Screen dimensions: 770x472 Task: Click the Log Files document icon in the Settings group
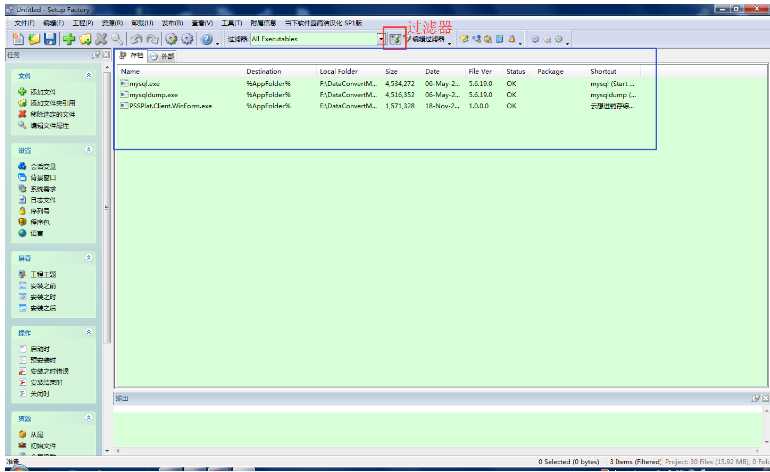click(x=22, y=199)
